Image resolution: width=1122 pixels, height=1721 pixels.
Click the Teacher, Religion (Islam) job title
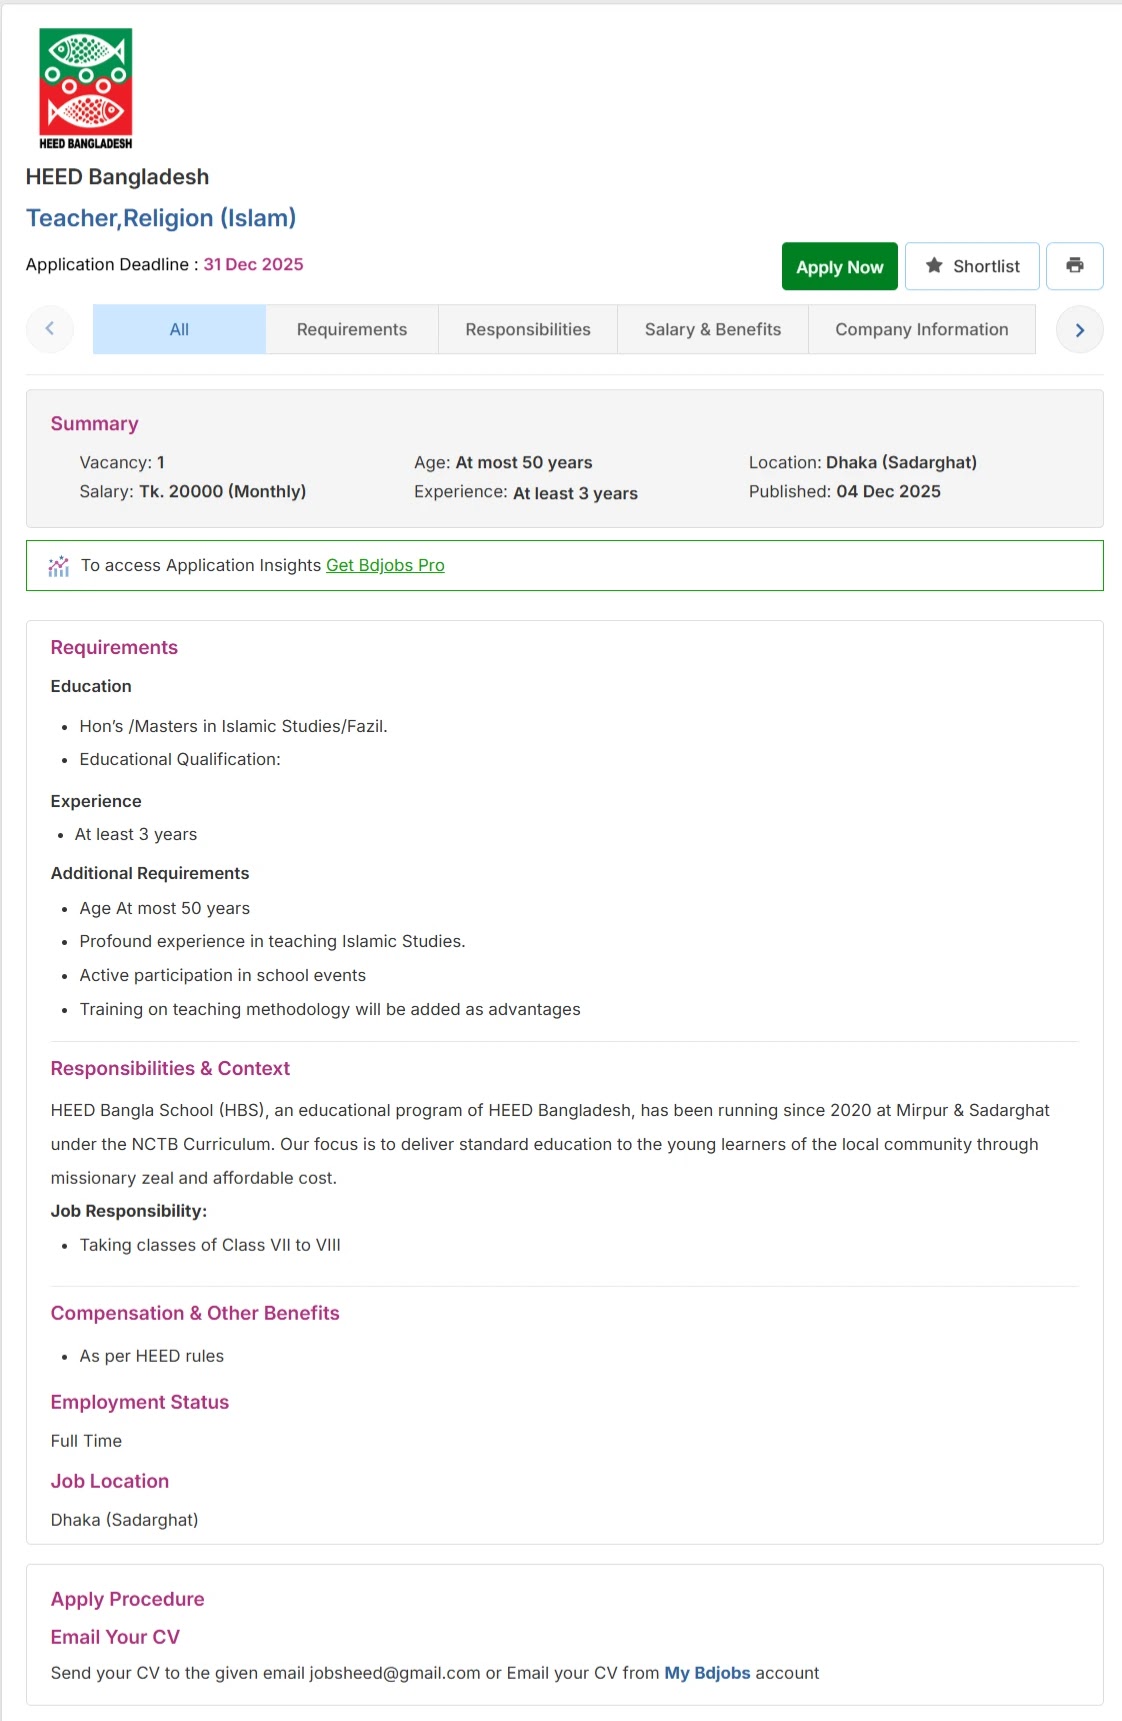click(x=161, y=218)
